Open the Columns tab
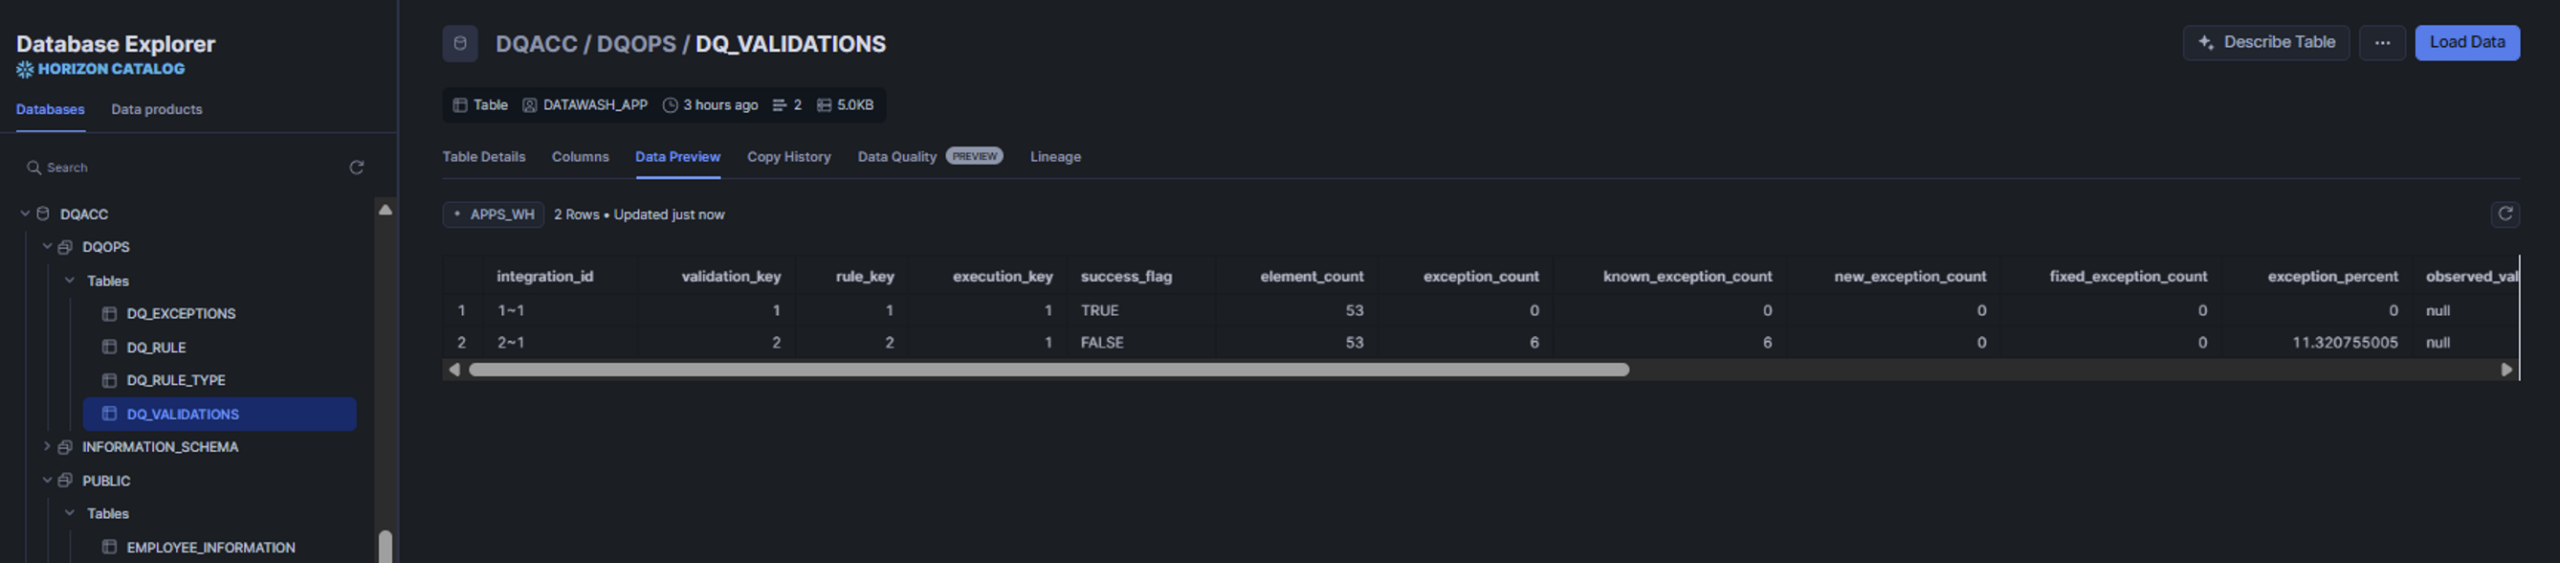Screen dimensions: 2560x563 pos(580,157)
